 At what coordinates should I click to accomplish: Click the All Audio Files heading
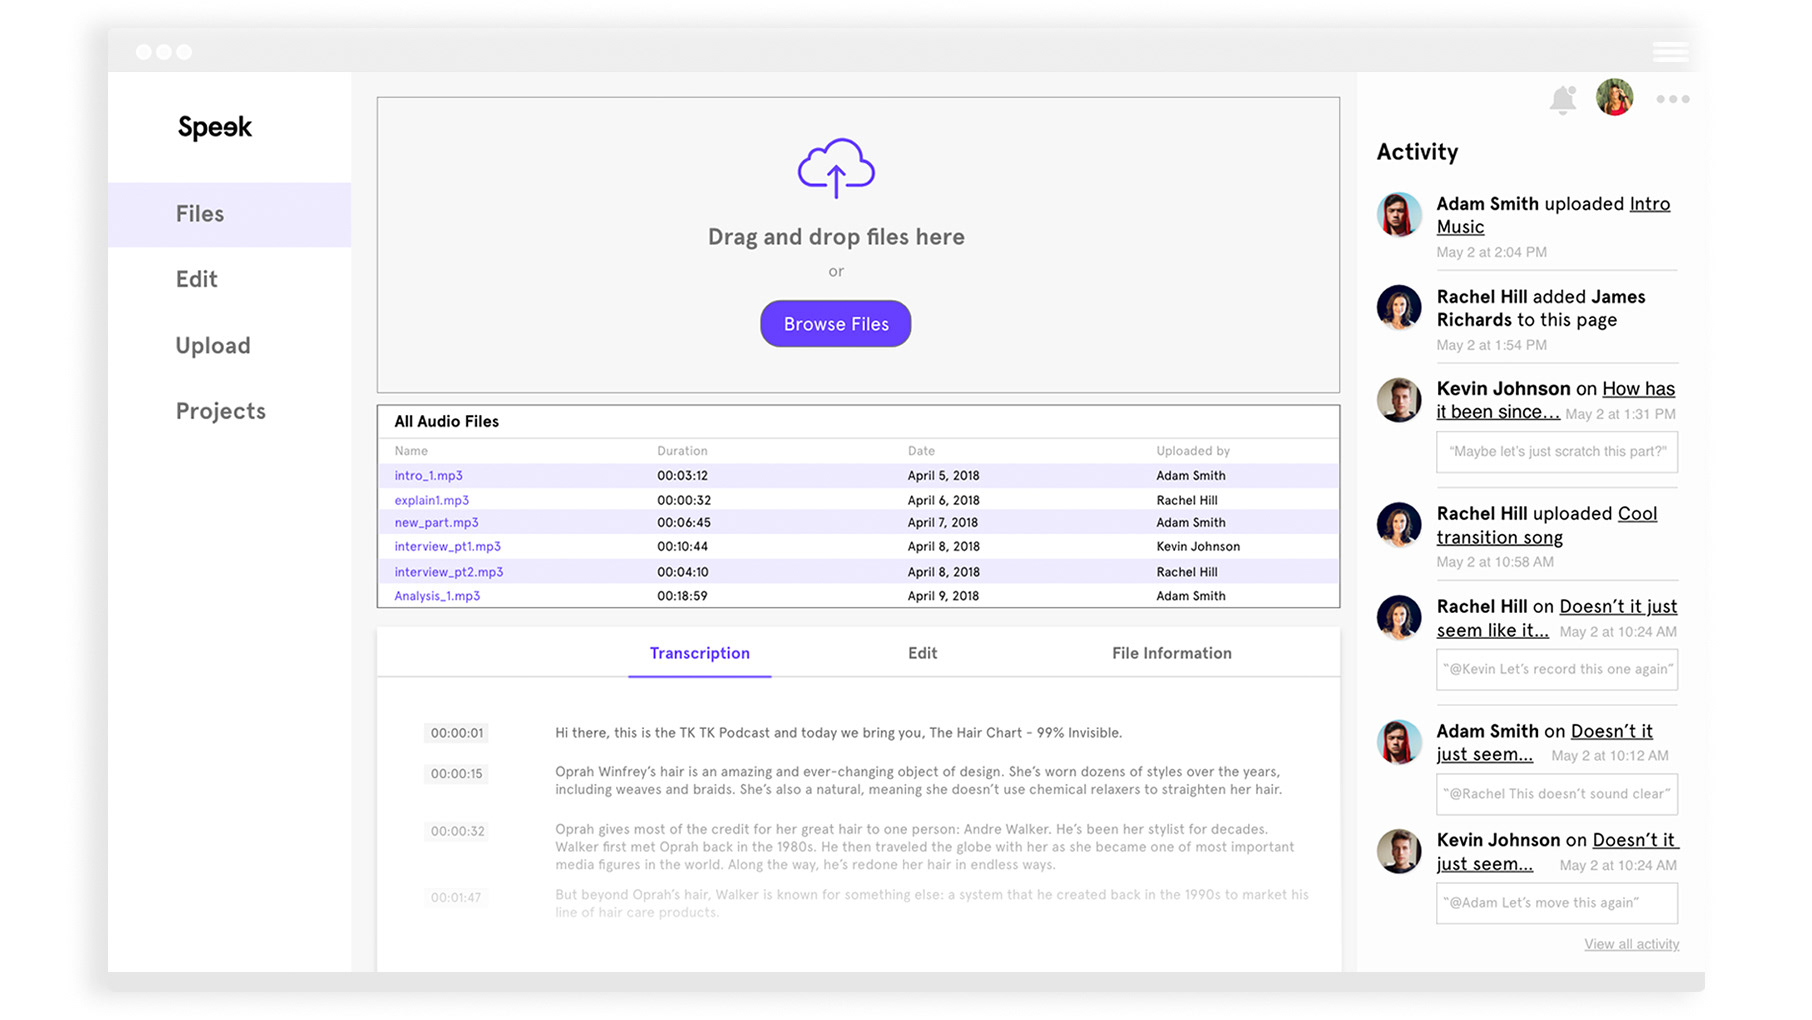point(446,422)
